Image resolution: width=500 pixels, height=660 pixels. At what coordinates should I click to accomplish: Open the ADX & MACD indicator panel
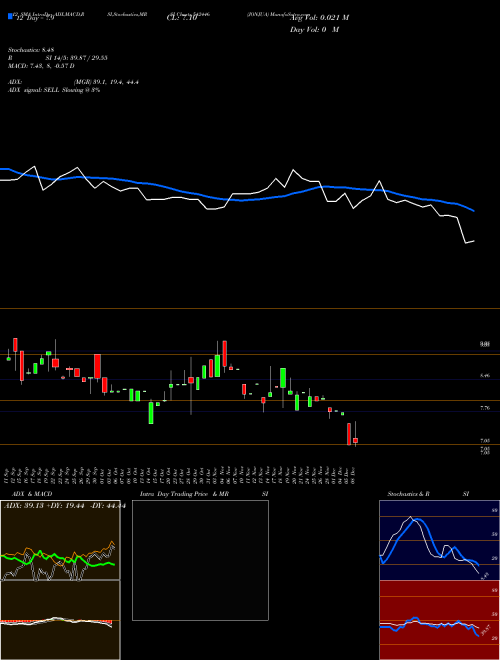pyautogui.click(x=60, y=540)
